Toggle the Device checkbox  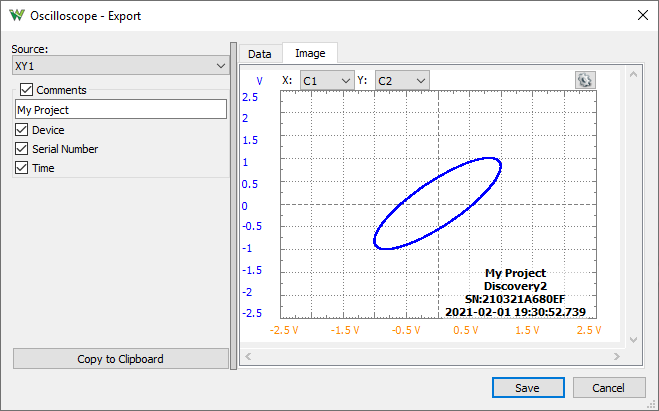click(22, 130)
